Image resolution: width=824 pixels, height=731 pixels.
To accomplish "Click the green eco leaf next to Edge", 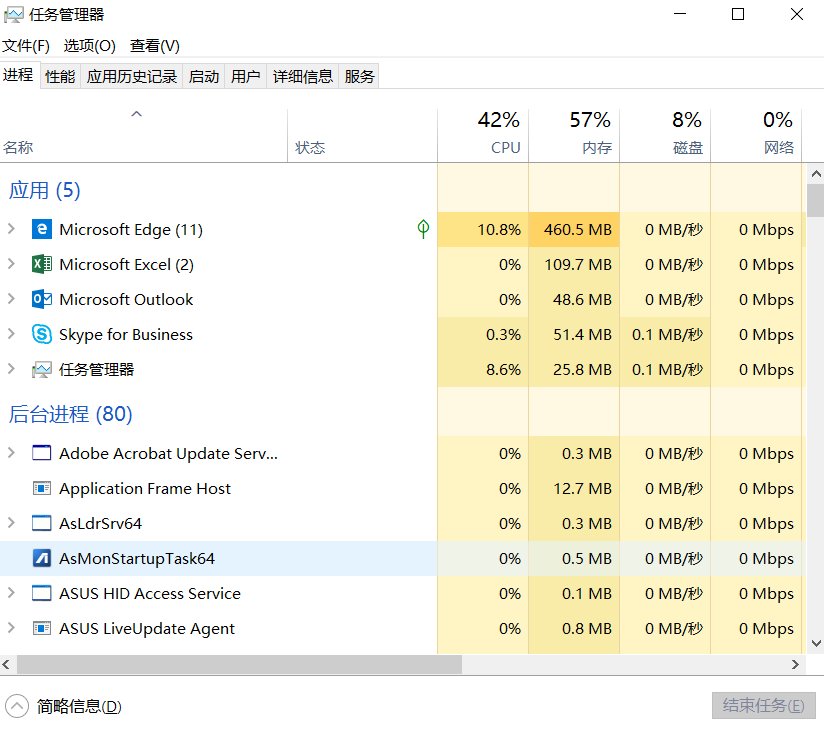I will click(423, 229).
